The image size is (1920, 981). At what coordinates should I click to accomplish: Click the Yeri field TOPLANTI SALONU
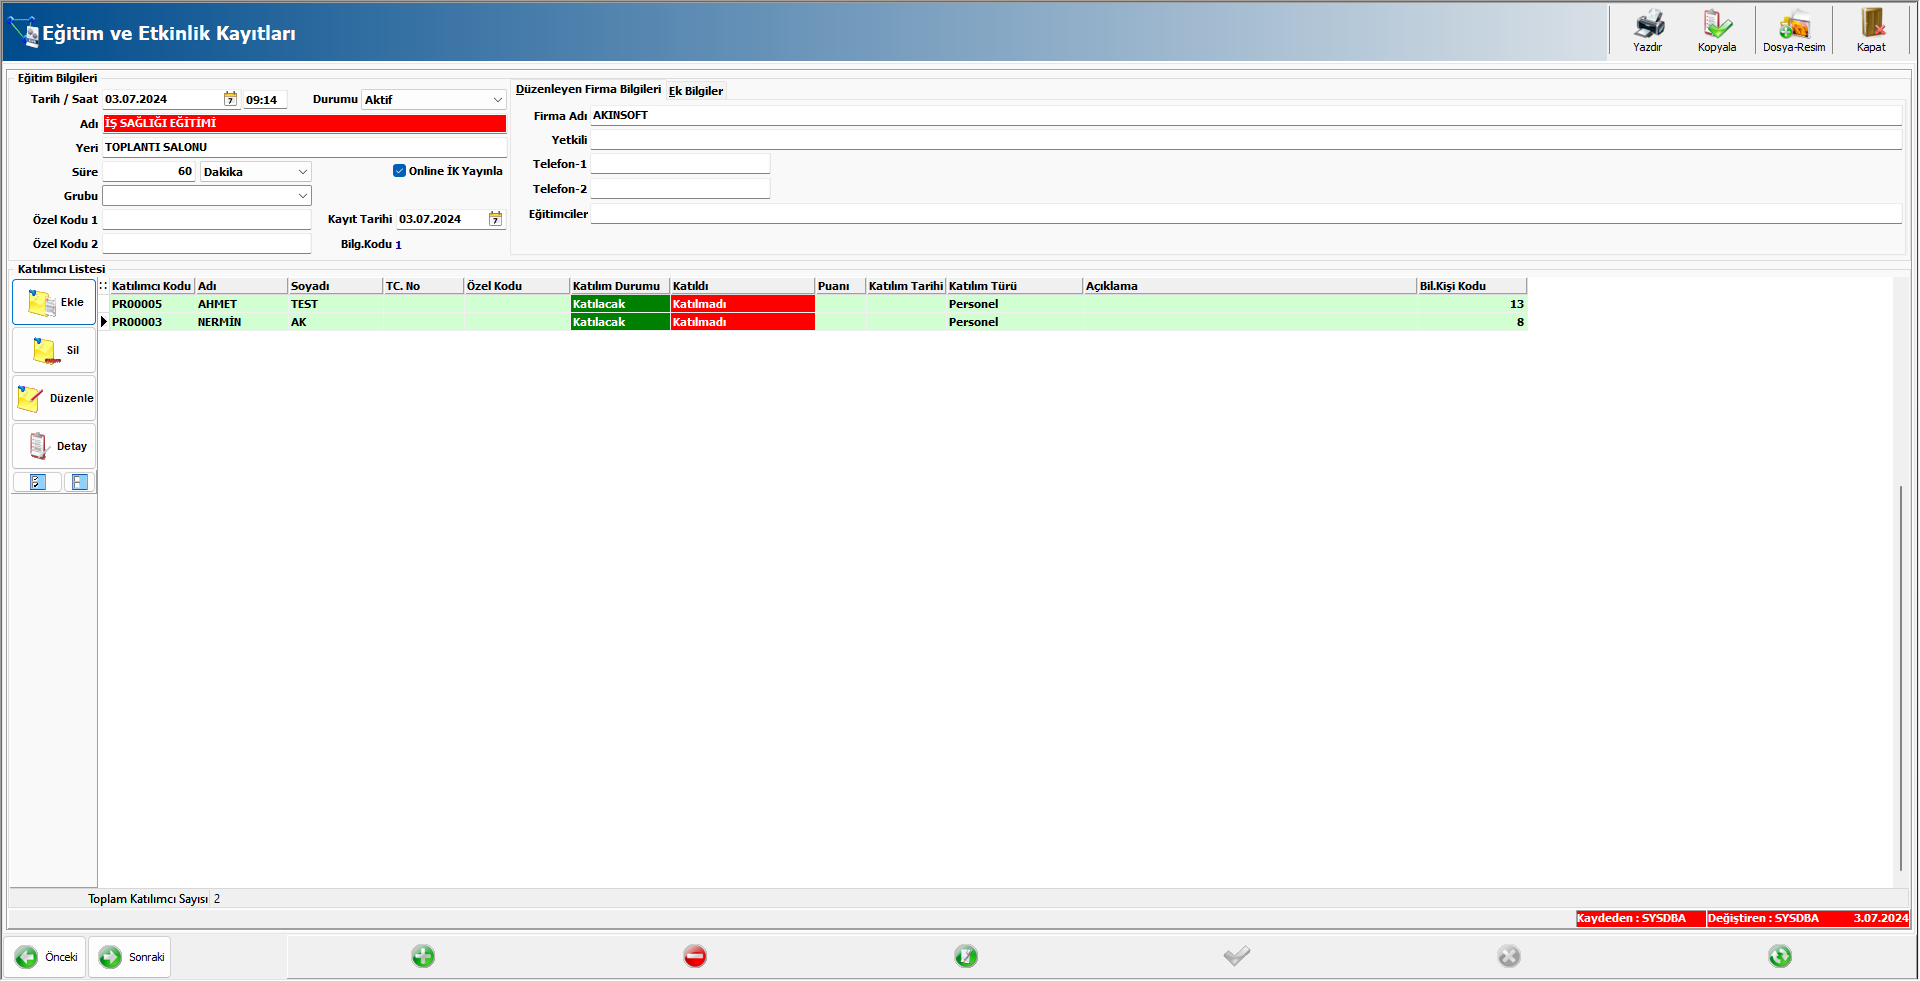point(304,147)
